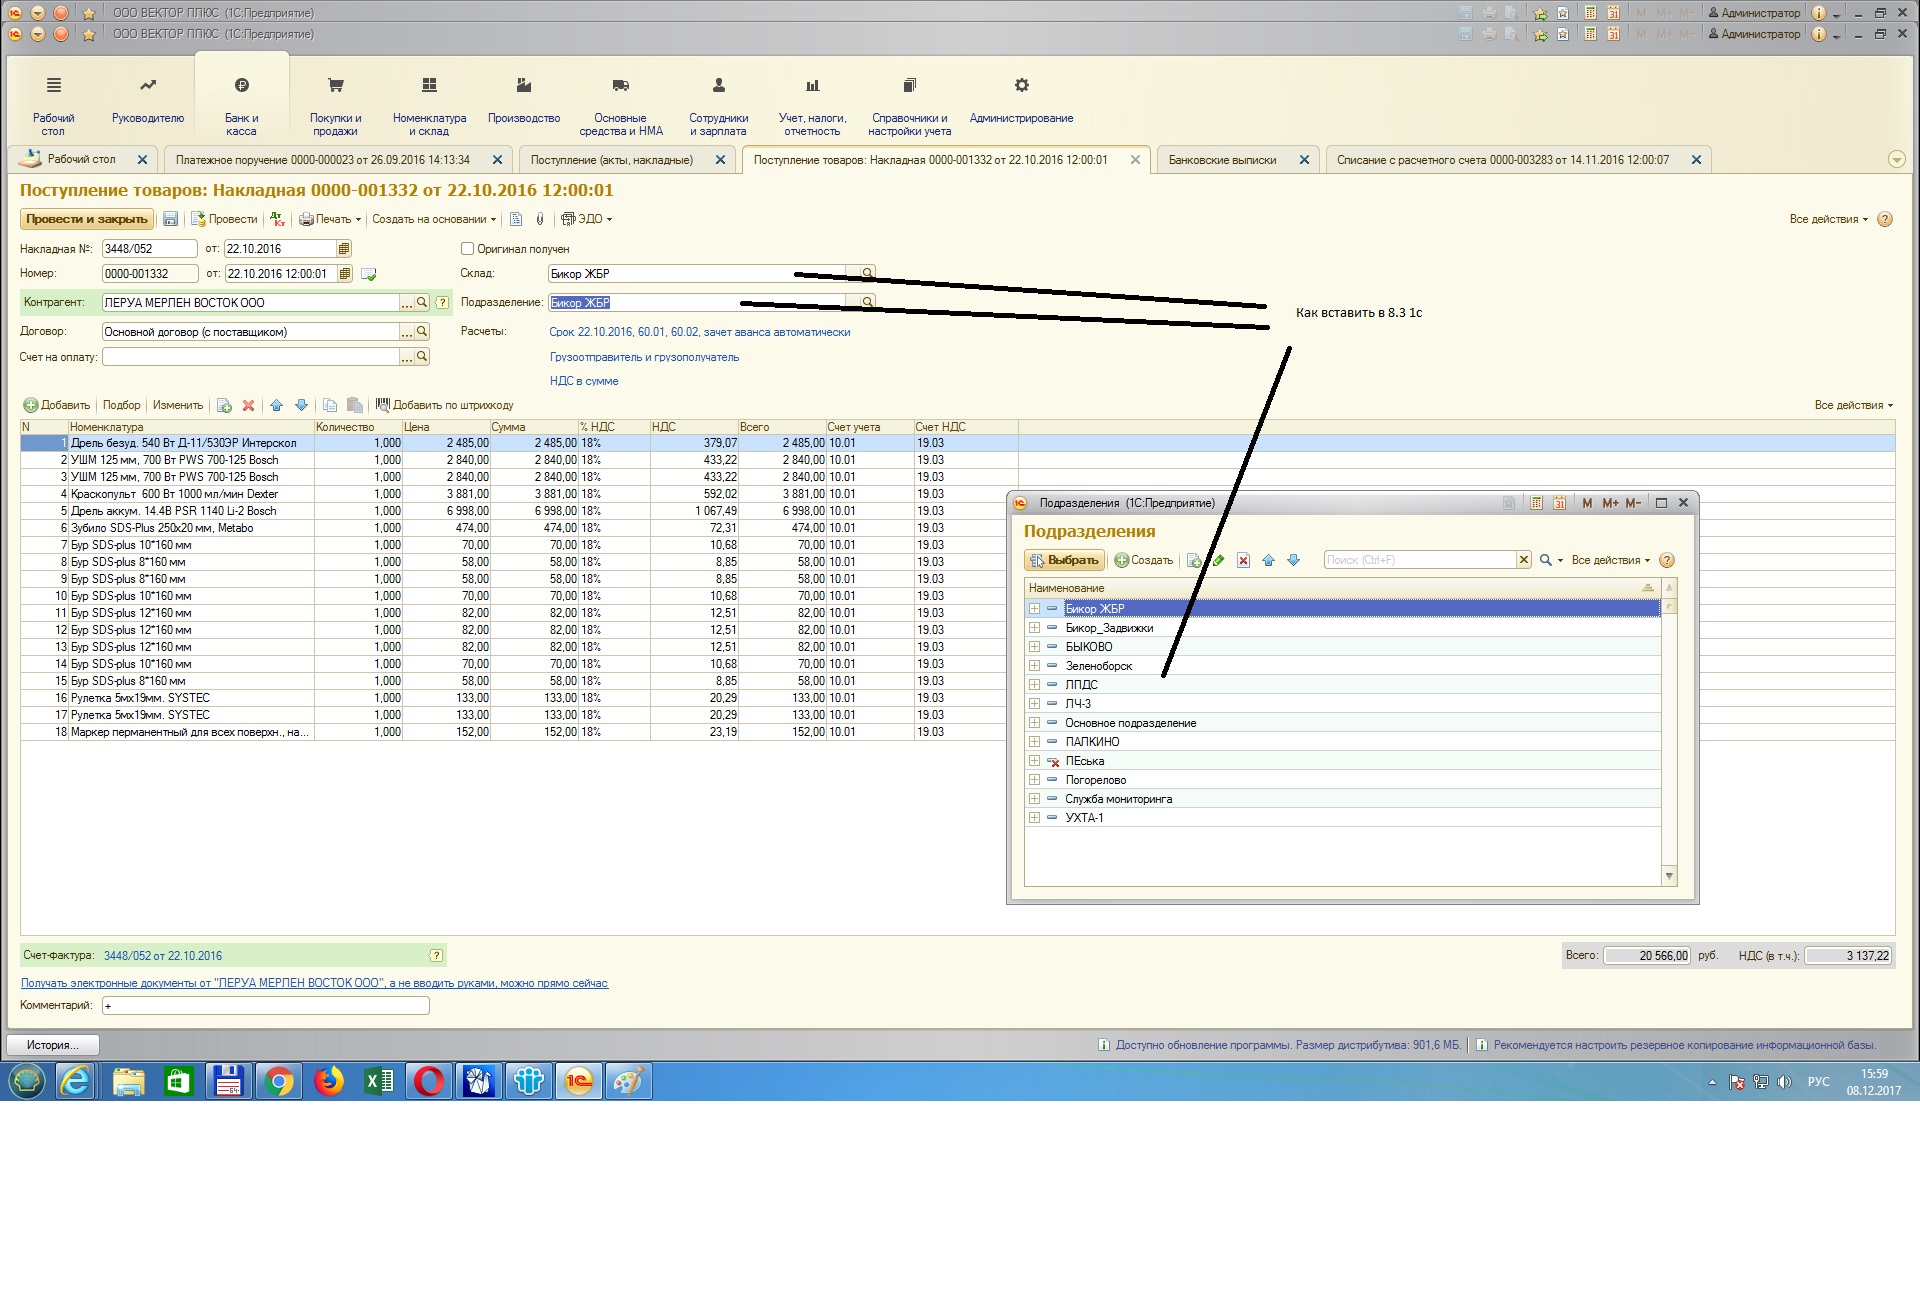Open the ЭДО dropdown menu
Screen dimensions: 1920x1296
tap(587, 220)
